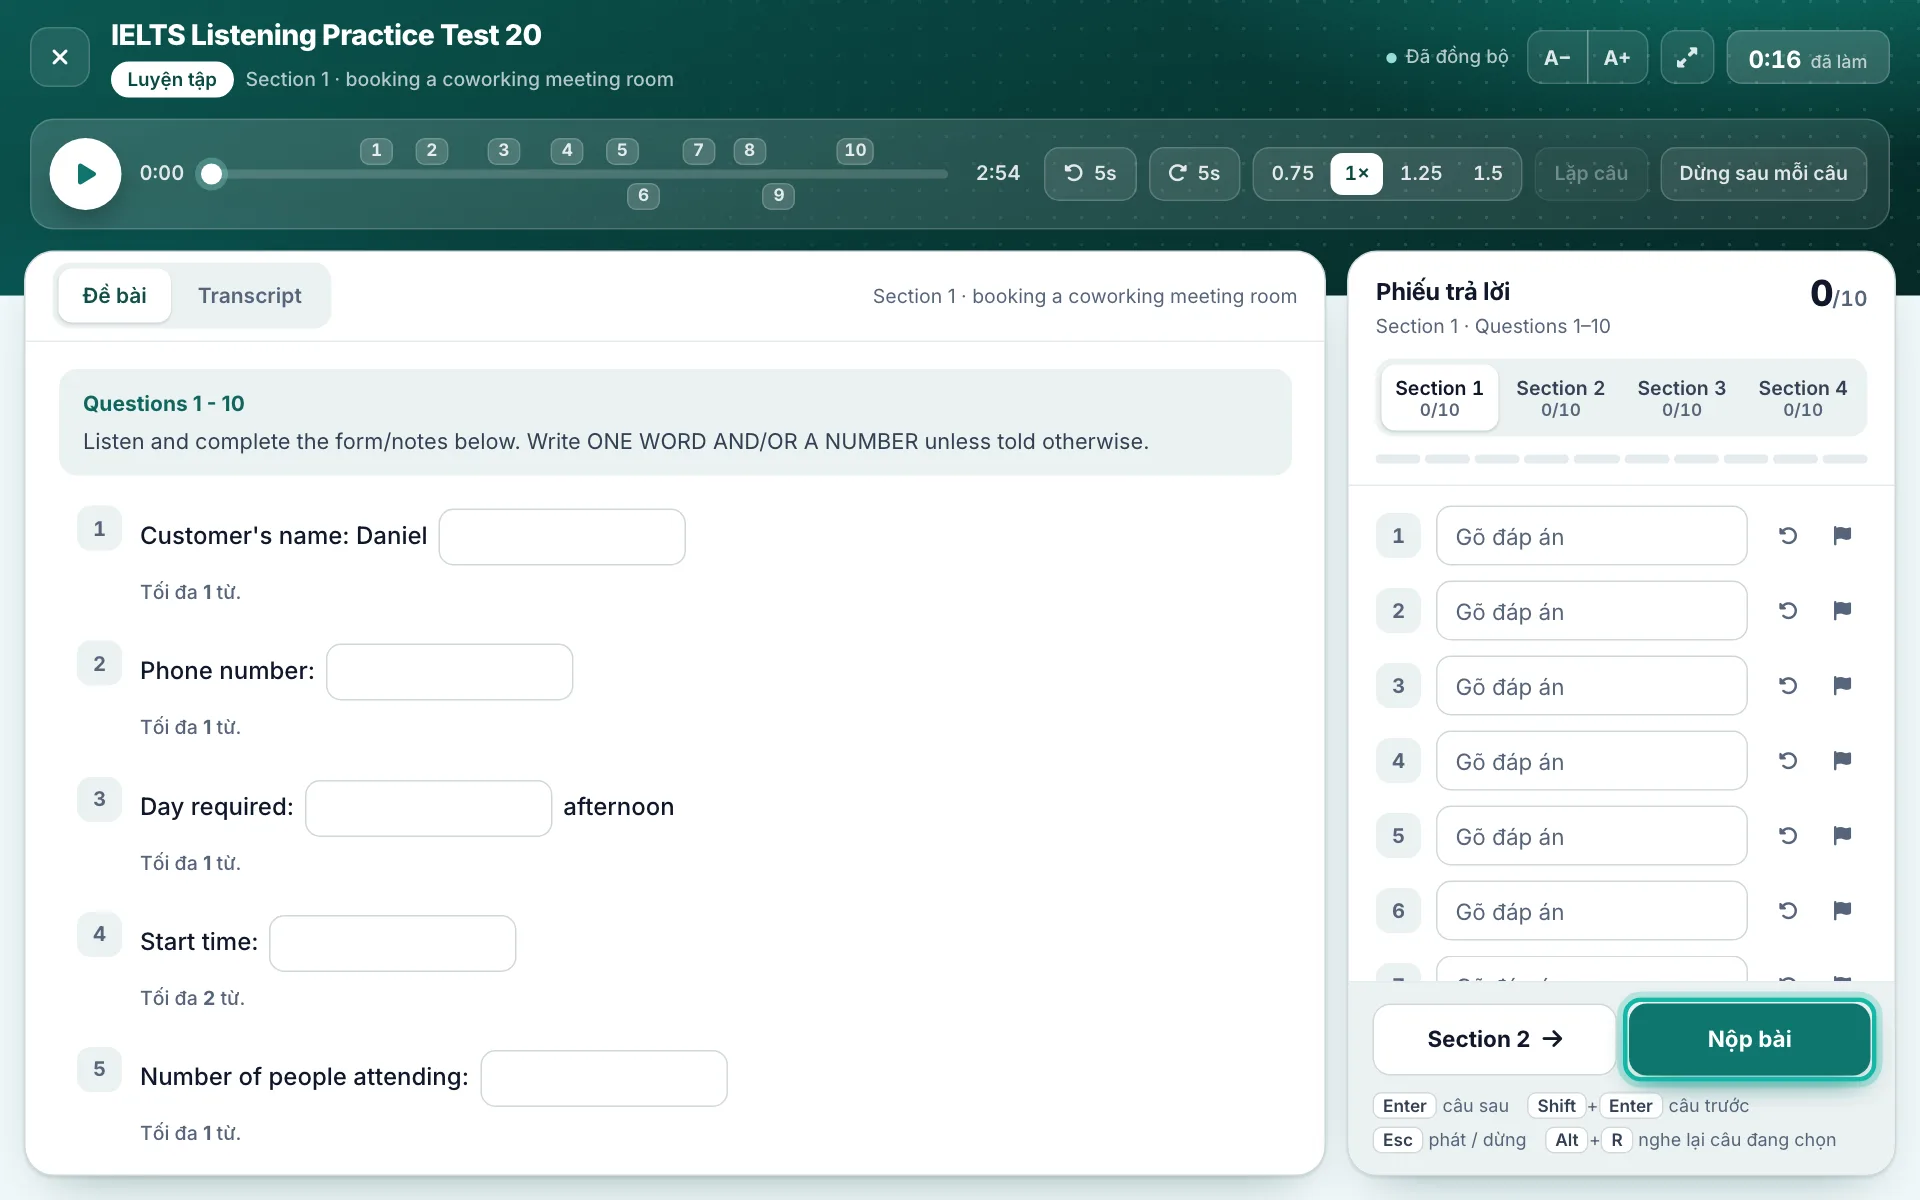The image size is (1920, 1200).
Task: Switch to the Transcript tab
Action: pyautogui.click(x=250, y=296)
